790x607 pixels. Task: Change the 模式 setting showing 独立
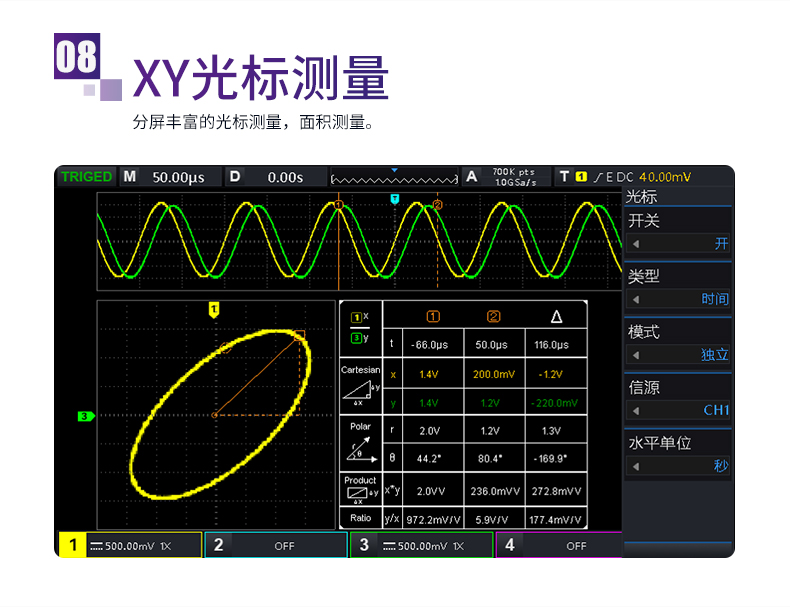pyautogui.click(x=678, y=355)
